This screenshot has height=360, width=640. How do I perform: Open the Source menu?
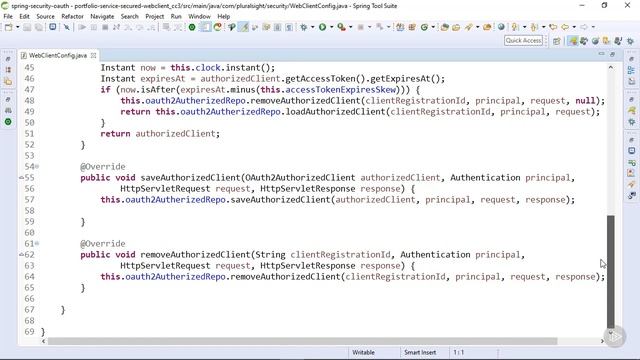click(x=45, y=16)
